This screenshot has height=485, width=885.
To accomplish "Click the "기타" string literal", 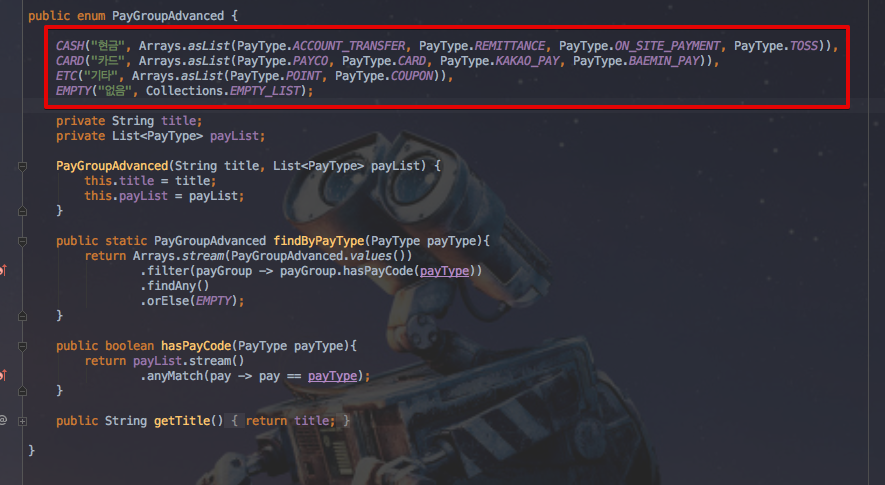I will (101, 76).
